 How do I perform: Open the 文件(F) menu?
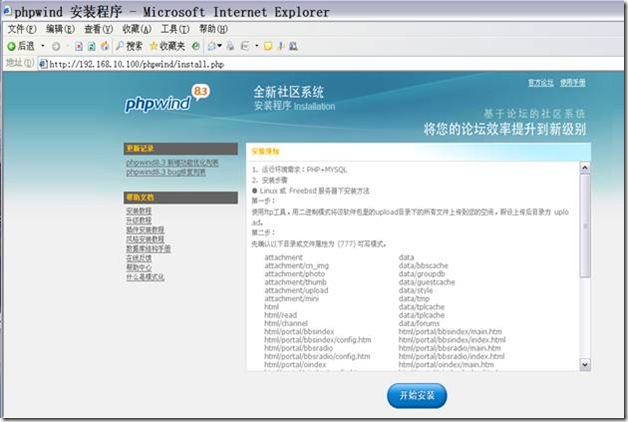(22, 29)
